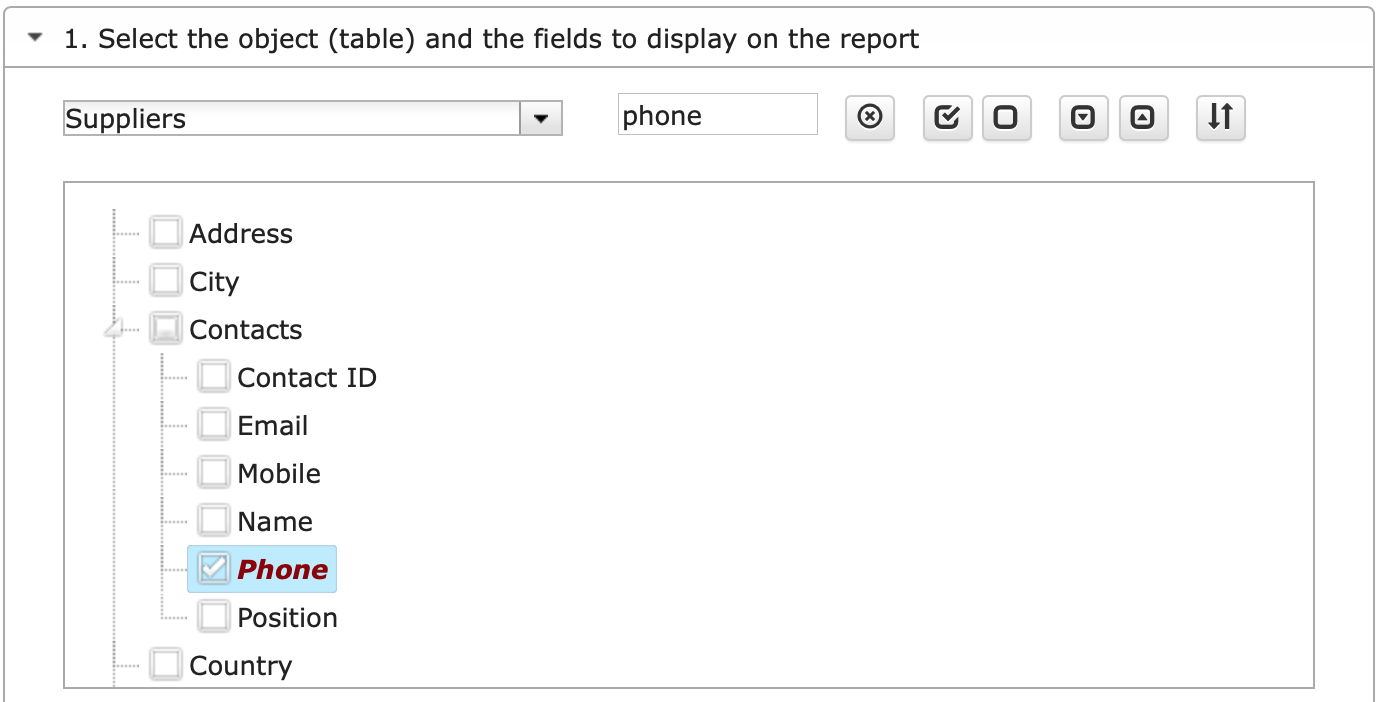Check the Country field checkbox

pos(165,665)
